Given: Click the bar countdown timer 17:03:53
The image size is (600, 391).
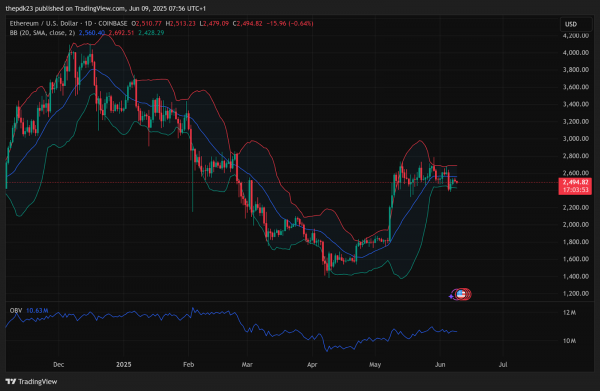Looking at the screenshot, I should (x=575, y=189).
